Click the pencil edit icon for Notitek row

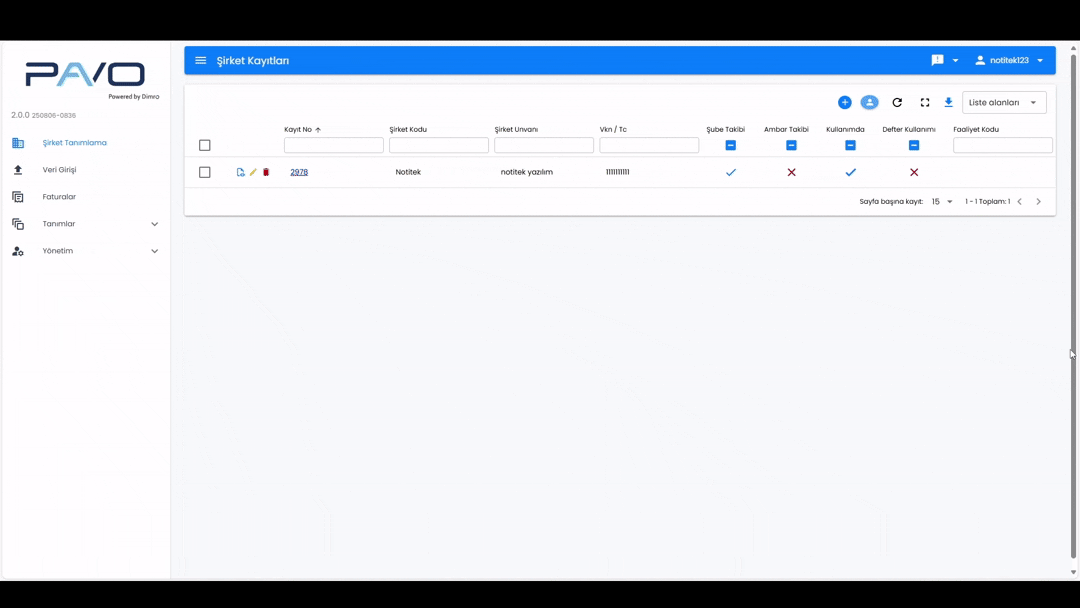point(253,172)
